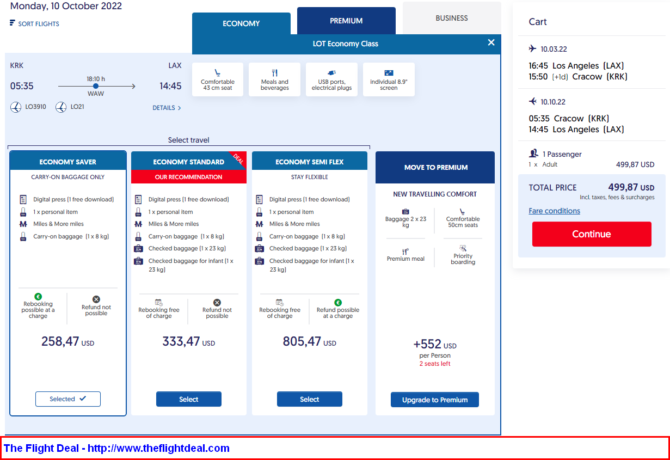Click Economy Standard refund not possible icon
This screenshot has width=670, height=460.
pos(217,302)
